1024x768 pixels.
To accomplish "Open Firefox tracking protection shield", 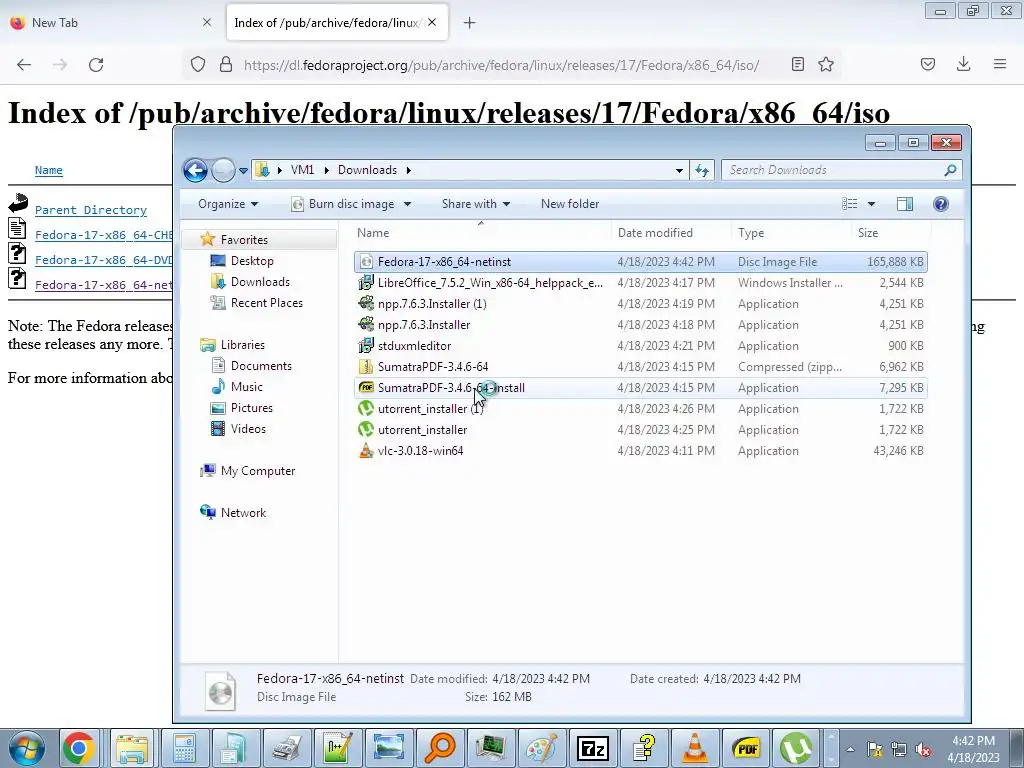I will (x=198, y=64).
